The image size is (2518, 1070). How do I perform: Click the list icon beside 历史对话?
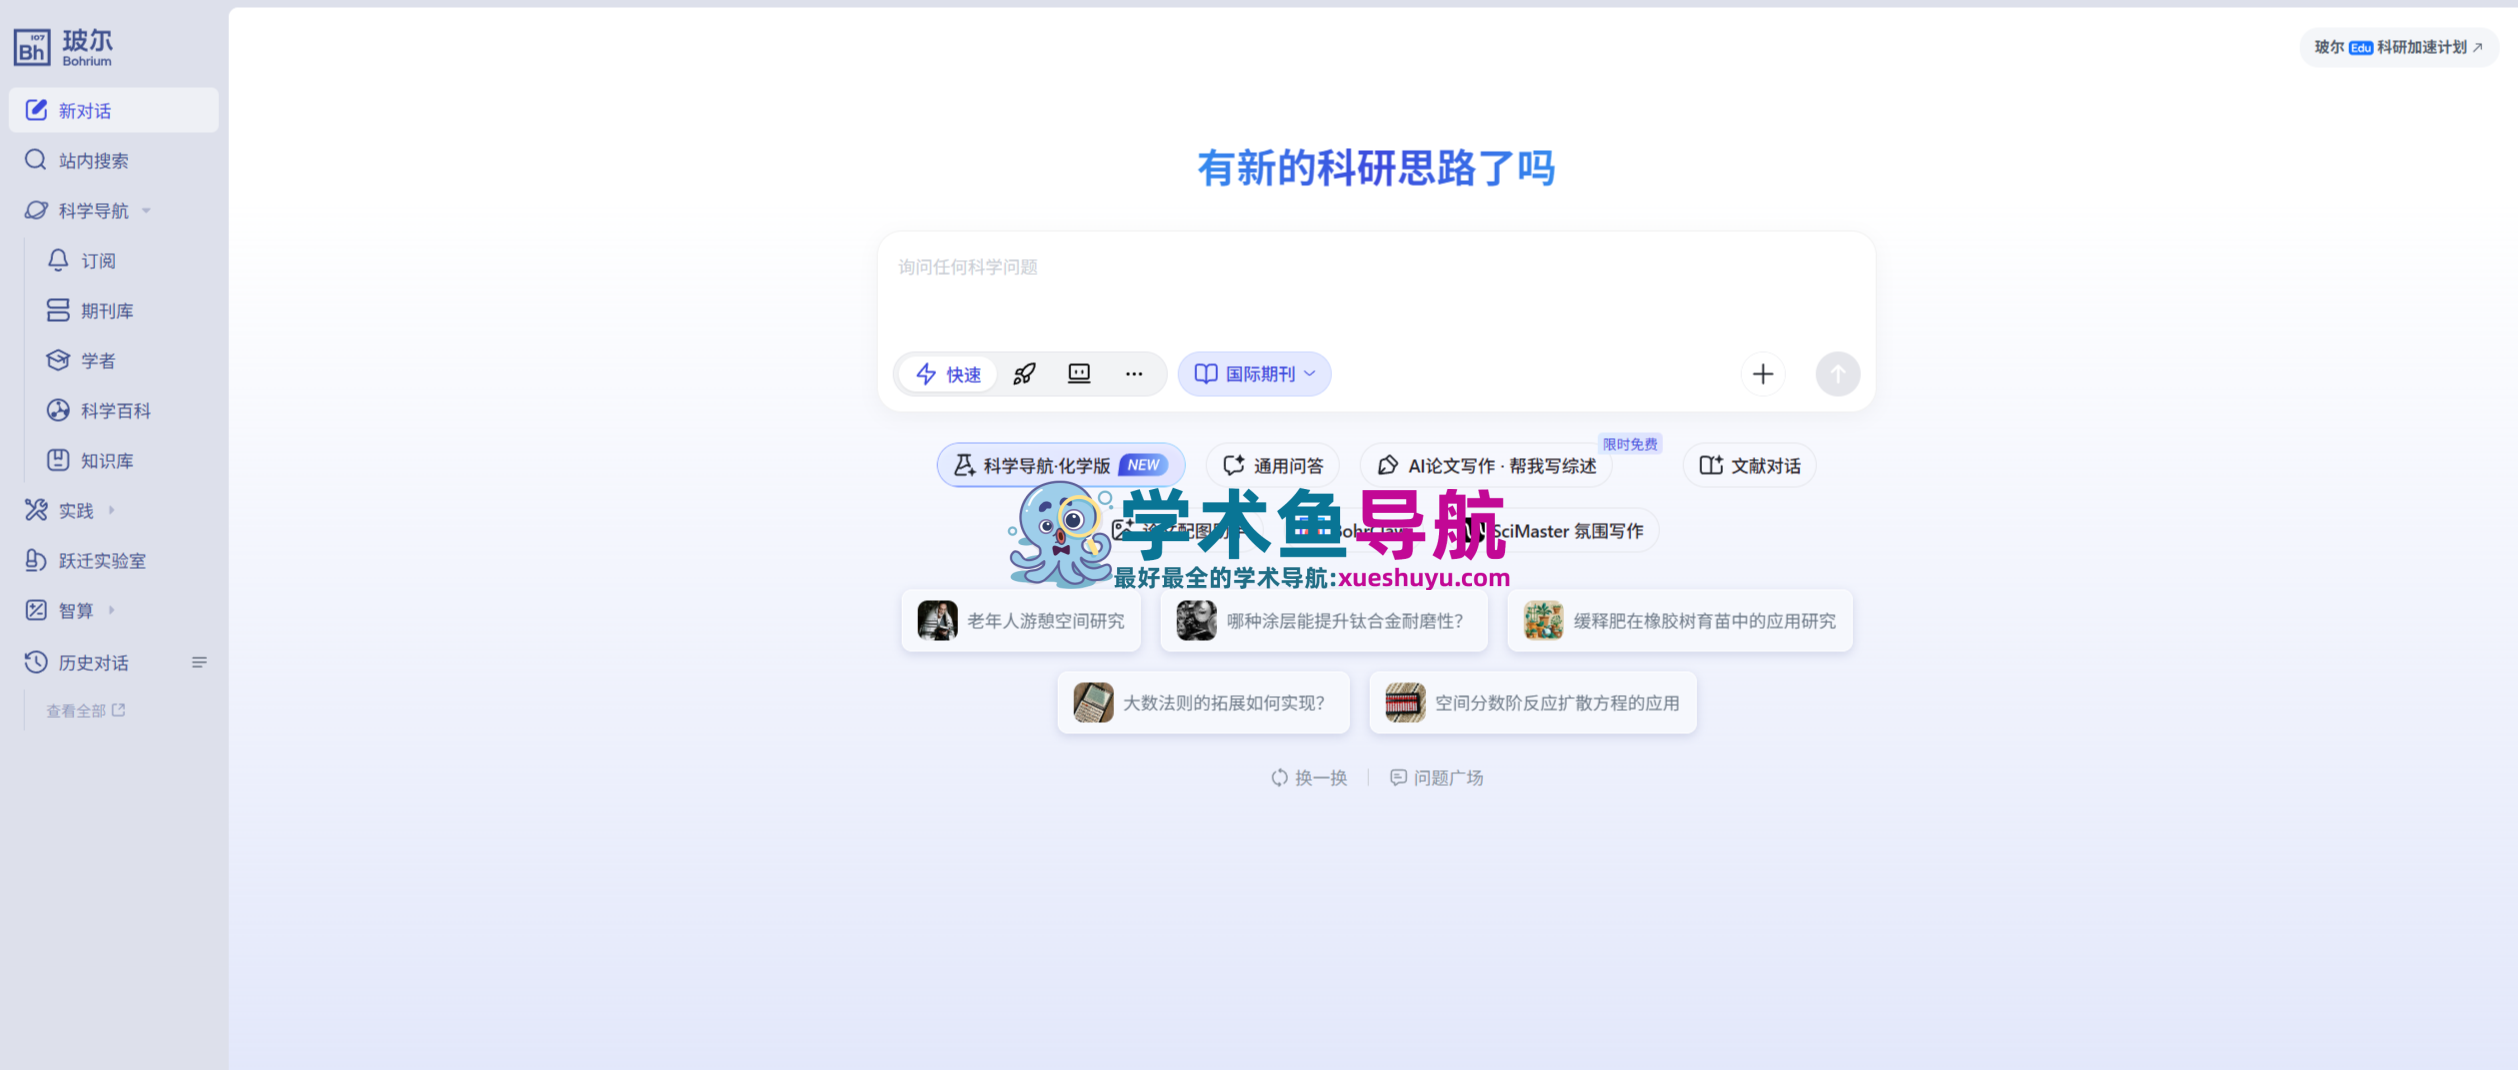coord(199,662)
